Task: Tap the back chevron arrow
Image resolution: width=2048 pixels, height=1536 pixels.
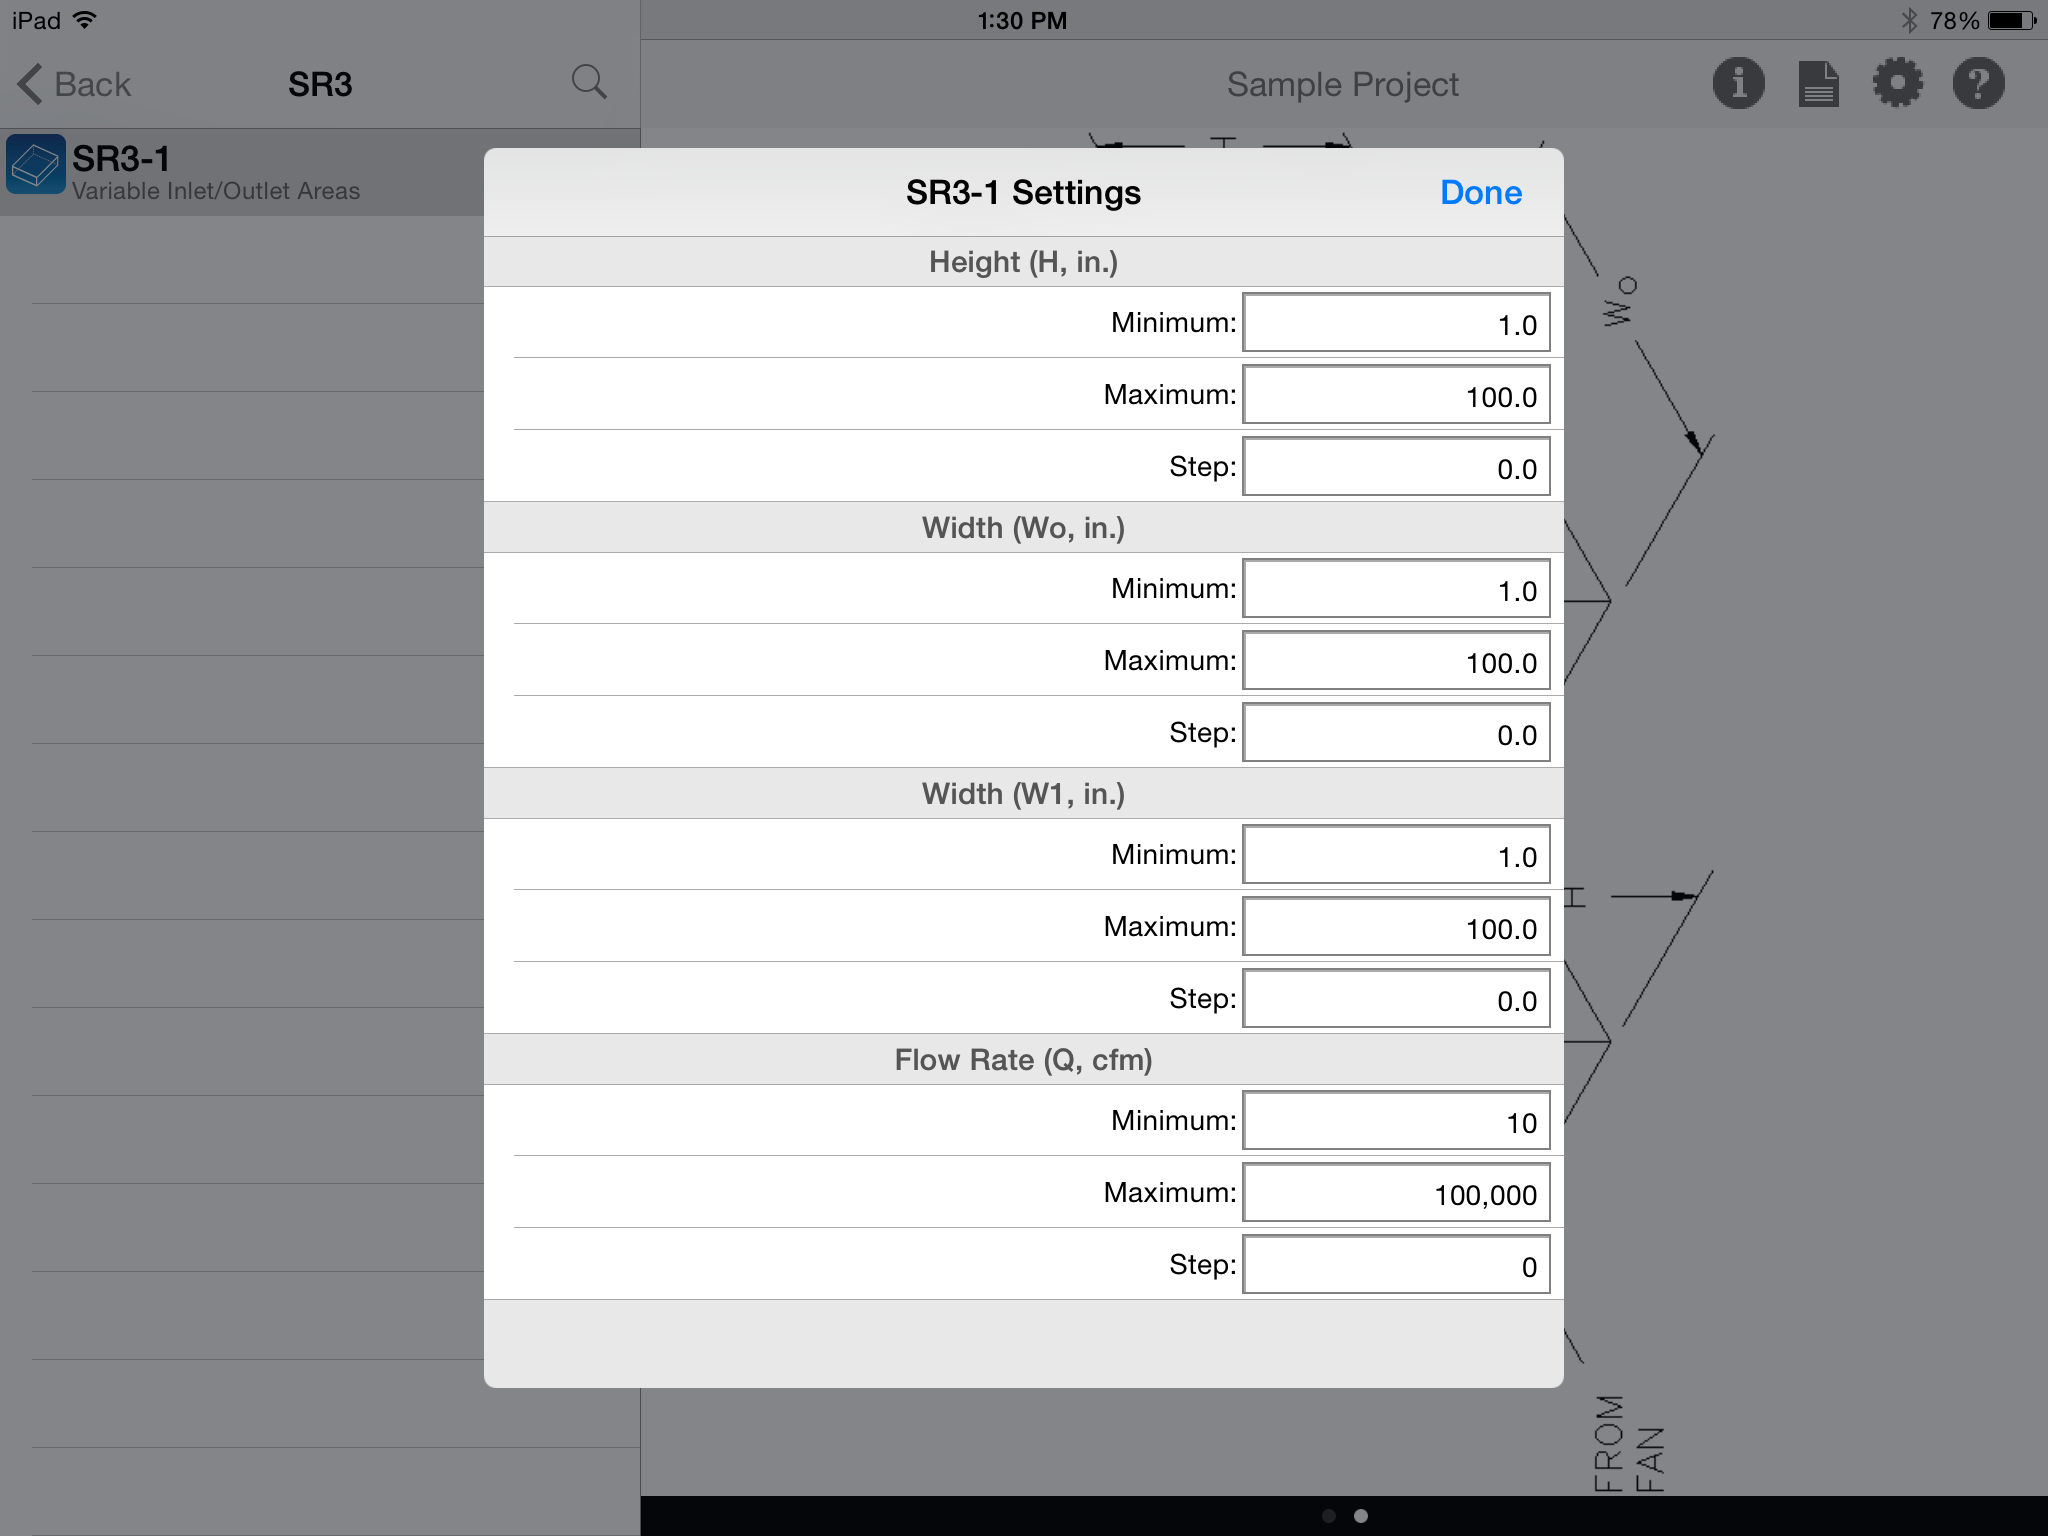Action: click(x=30, y=84)
